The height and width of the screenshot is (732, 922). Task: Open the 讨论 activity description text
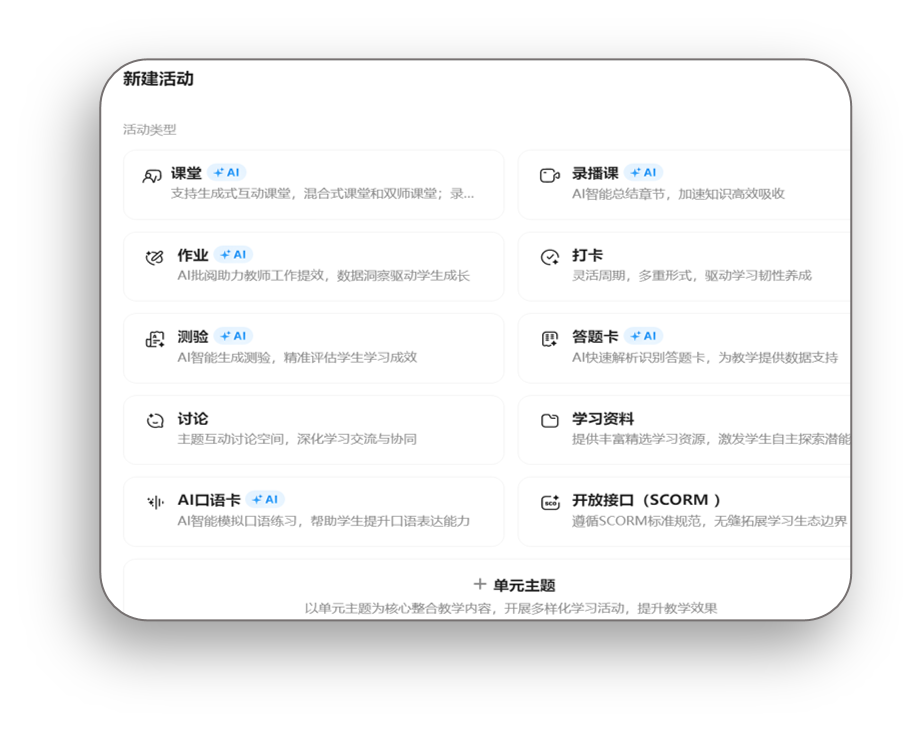297,439
